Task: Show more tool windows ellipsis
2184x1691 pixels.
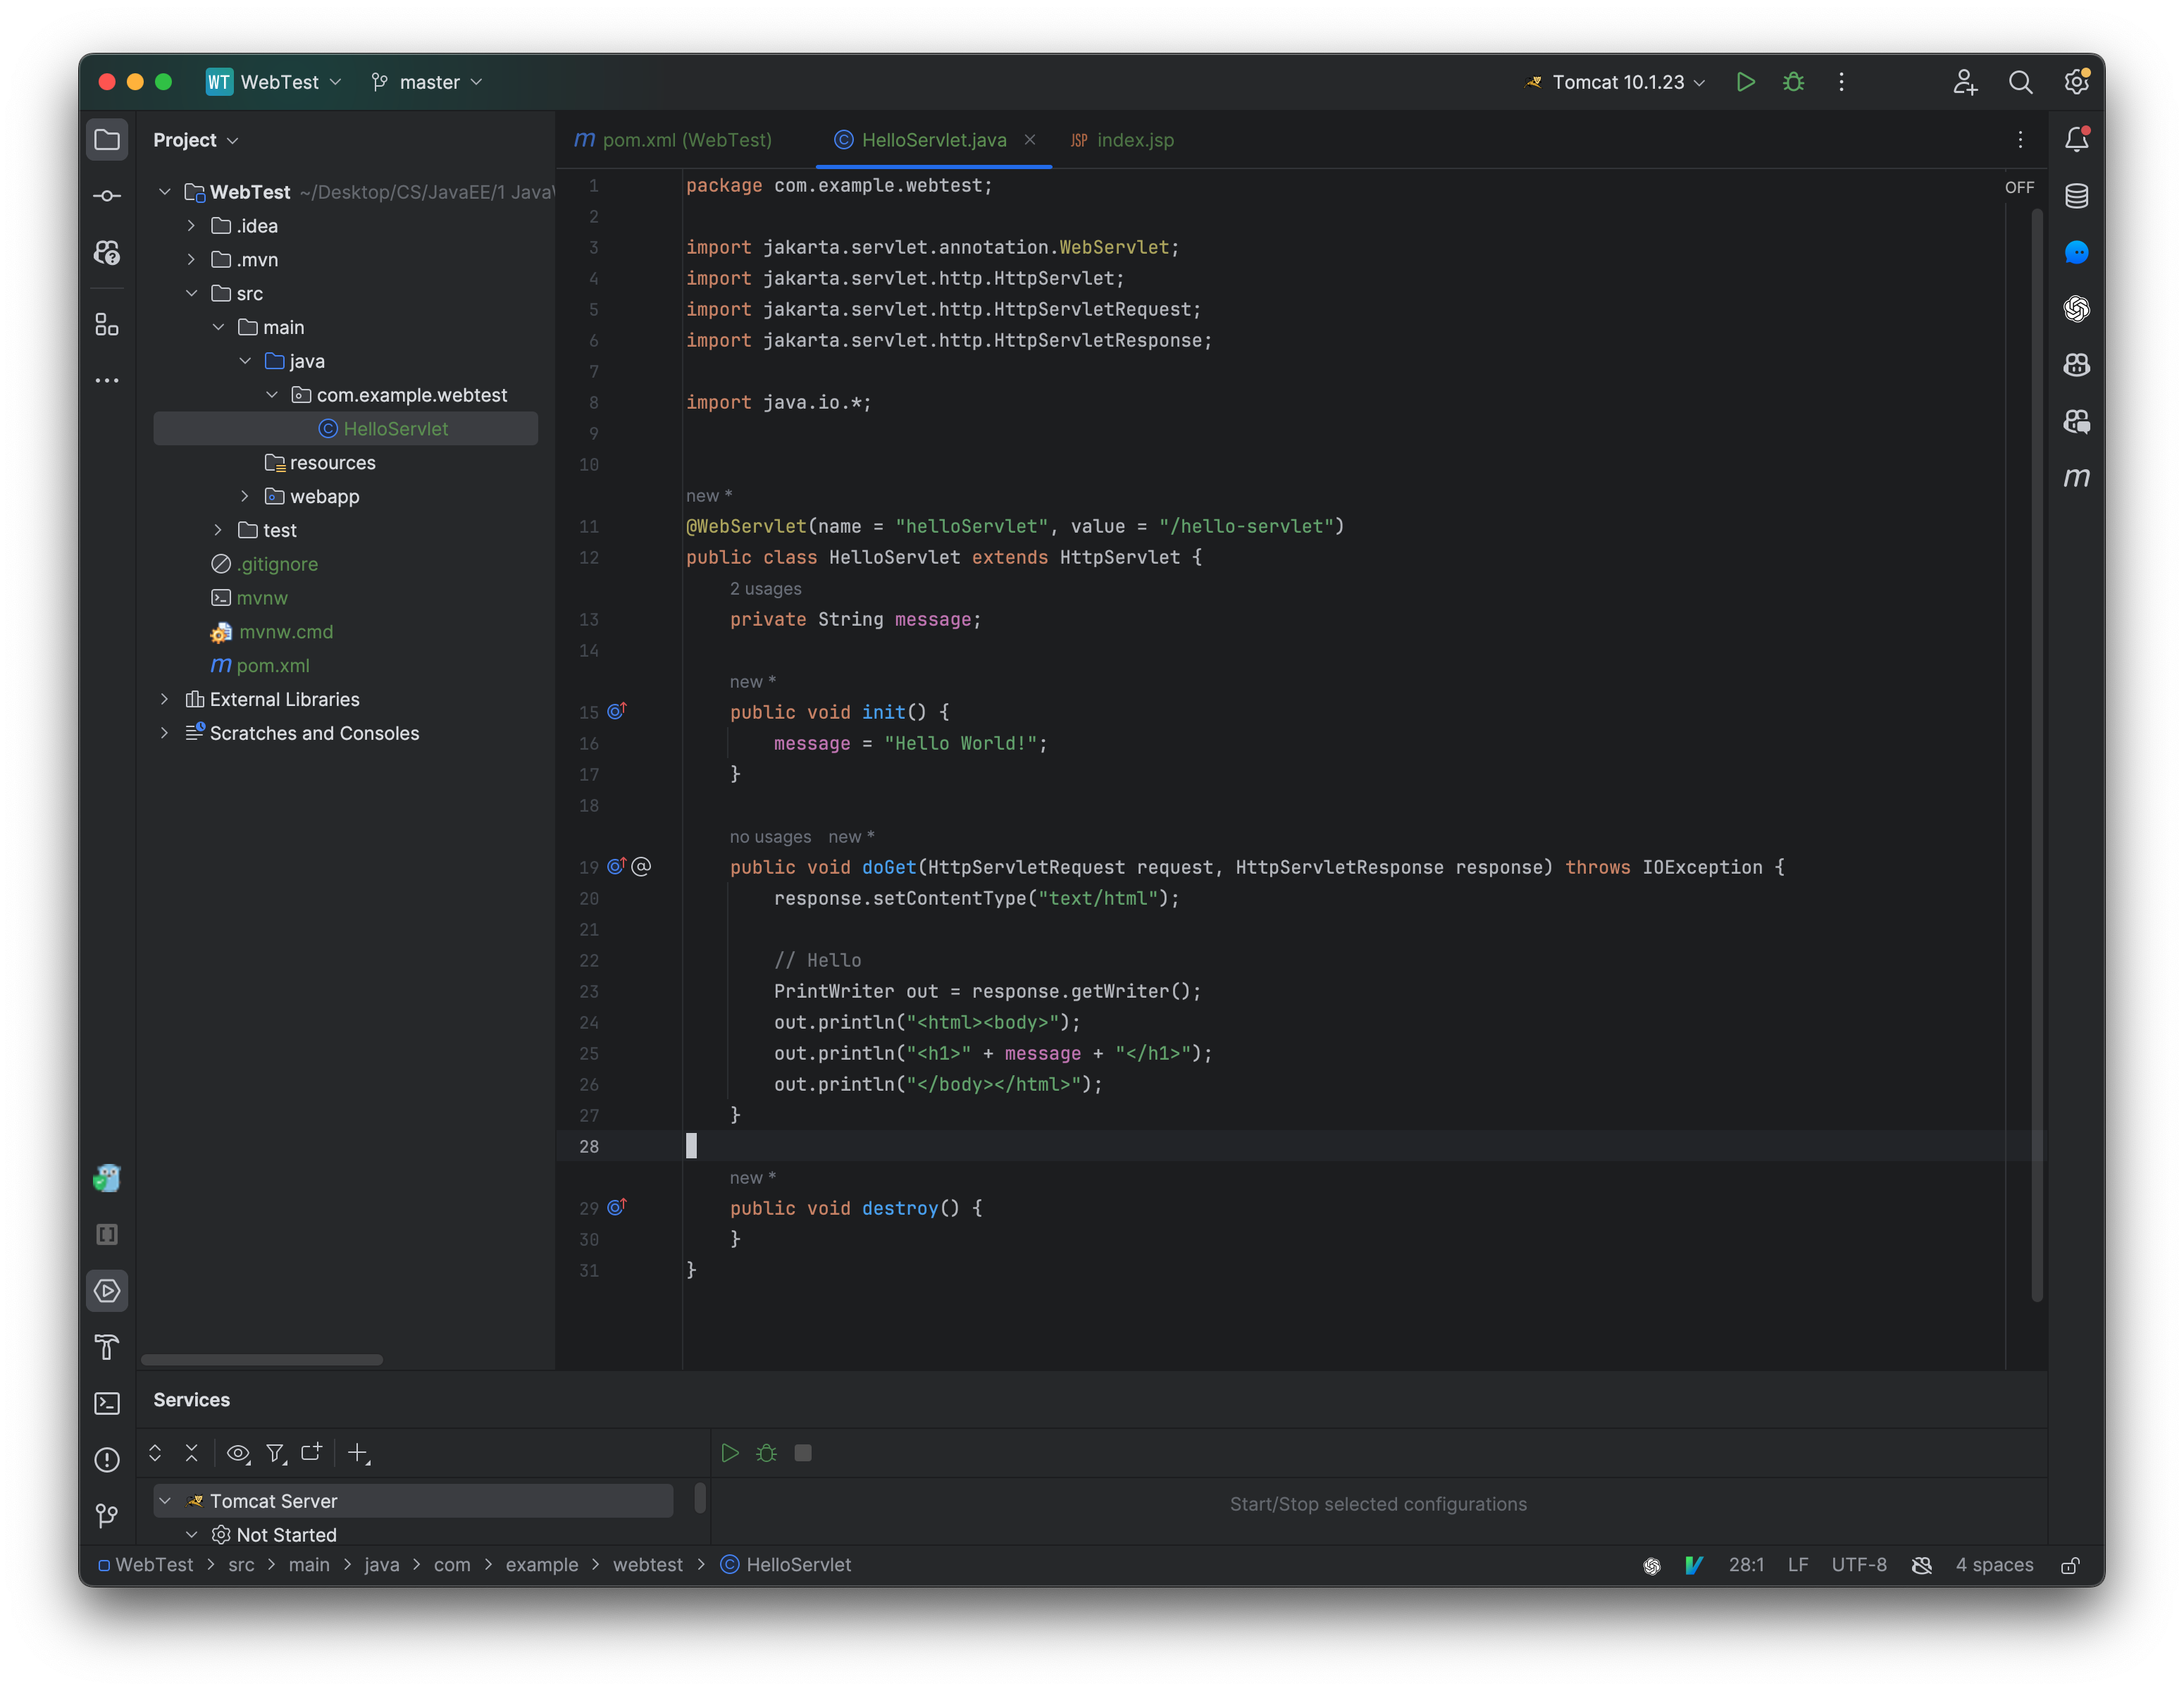Action: coord(107,381)
